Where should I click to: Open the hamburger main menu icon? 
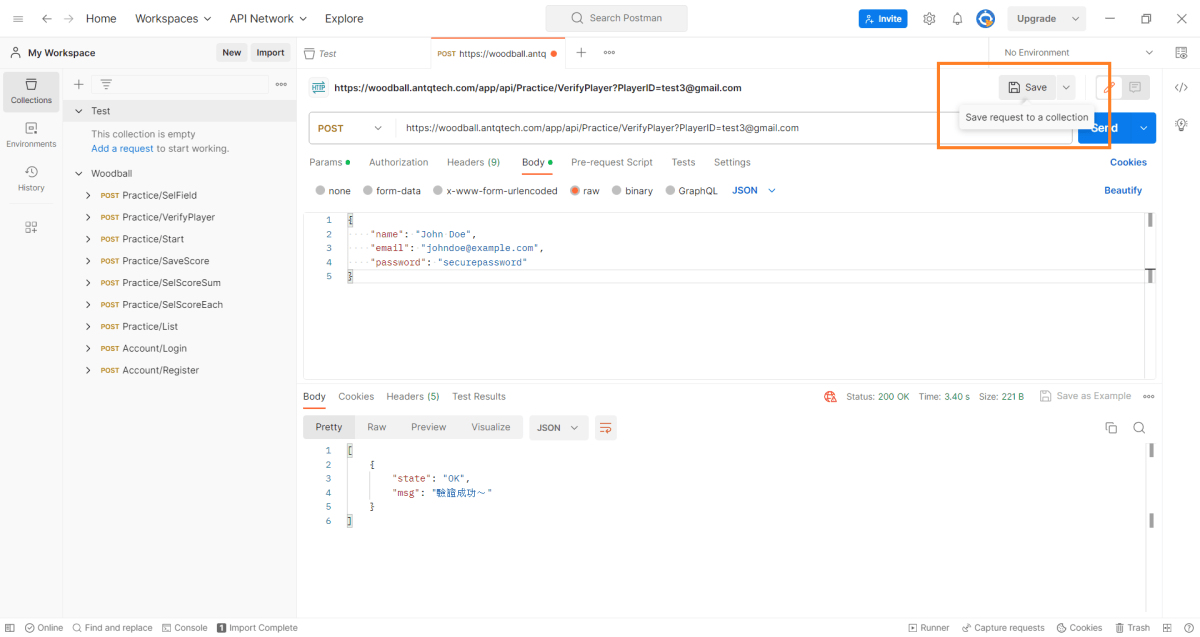click(18, 18)
